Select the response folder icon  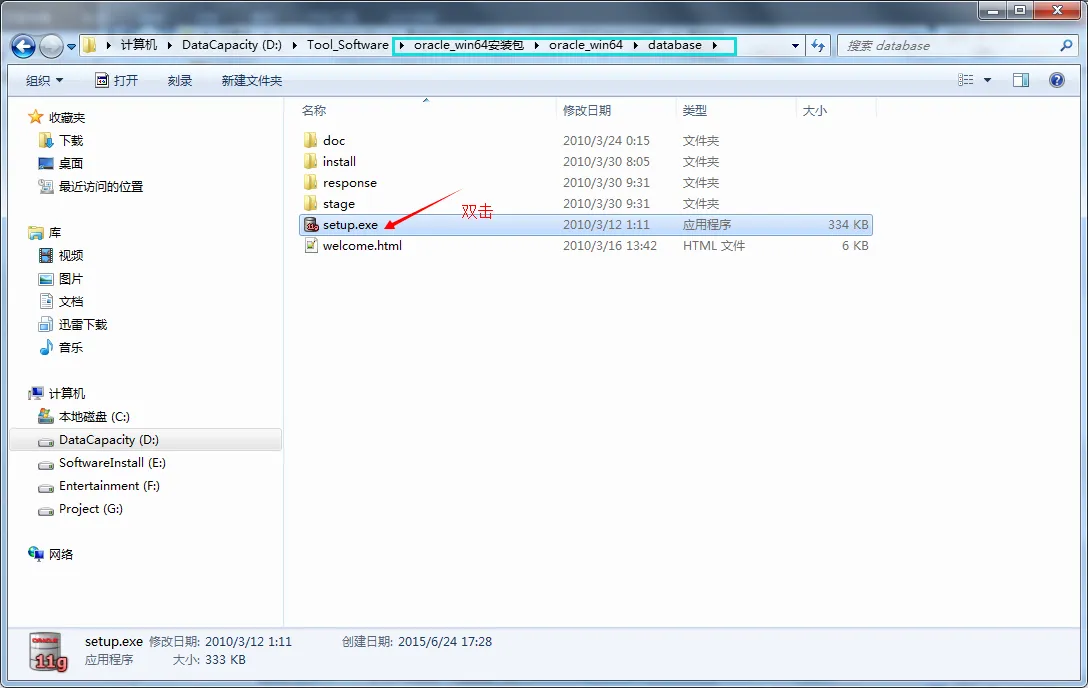311,182
